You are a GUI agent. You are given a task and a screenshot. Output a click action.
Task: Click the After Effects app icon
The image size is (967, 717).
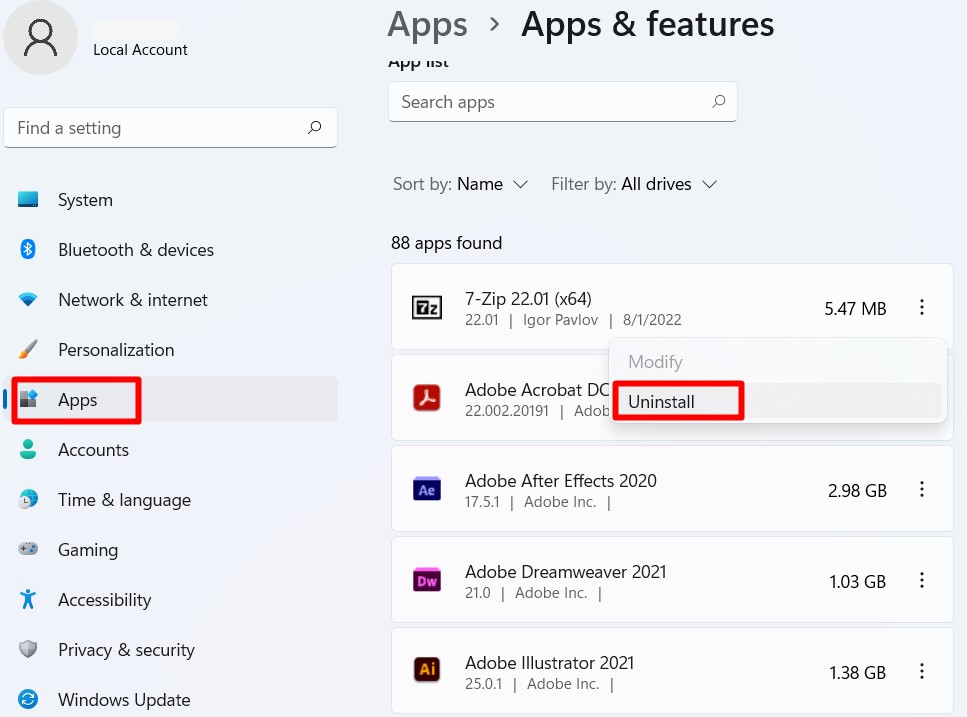[x=427, y=489]
